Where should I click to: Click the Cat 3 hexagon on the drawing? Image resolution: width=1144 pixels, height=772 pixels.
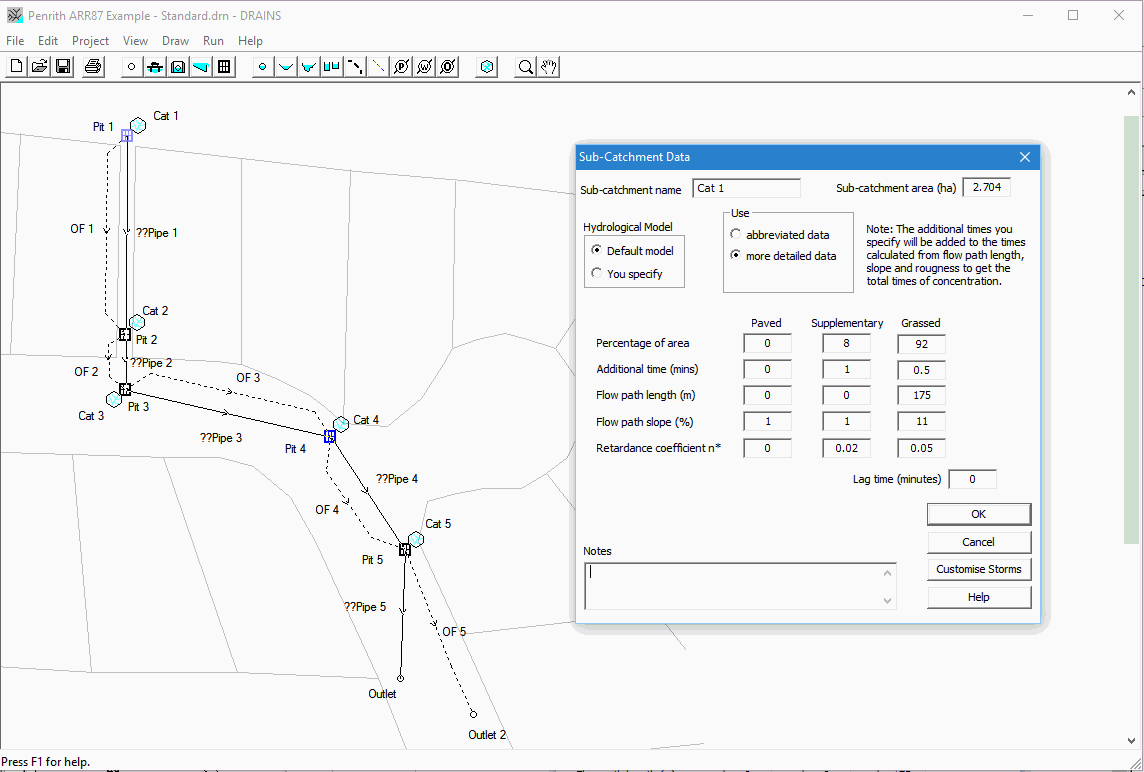click(x=114, y=399)
